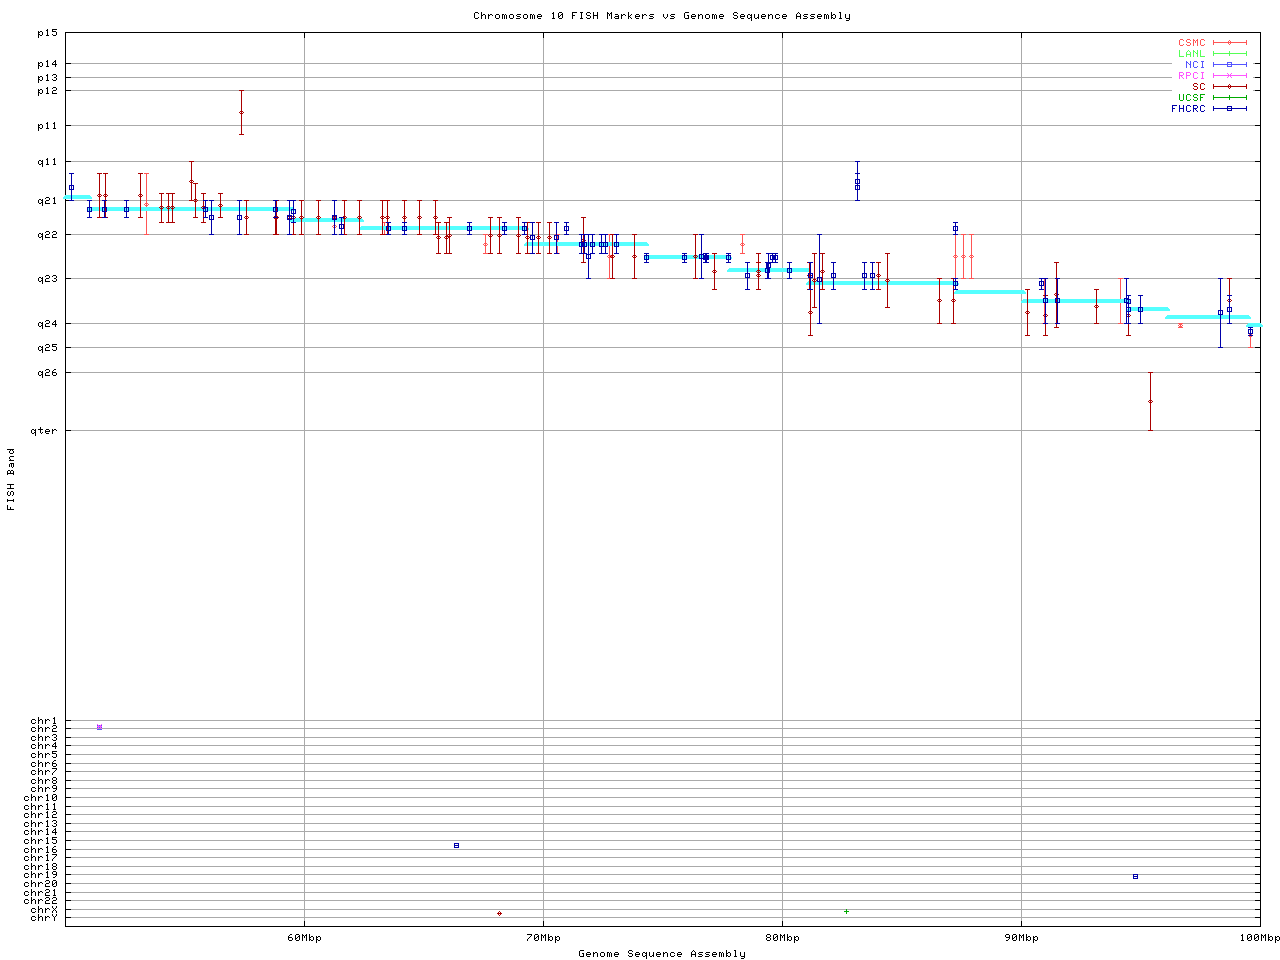Click the magenta marker on the chr1 row
This screenshot has width=1280, height=960.
(x=99, y=727)
